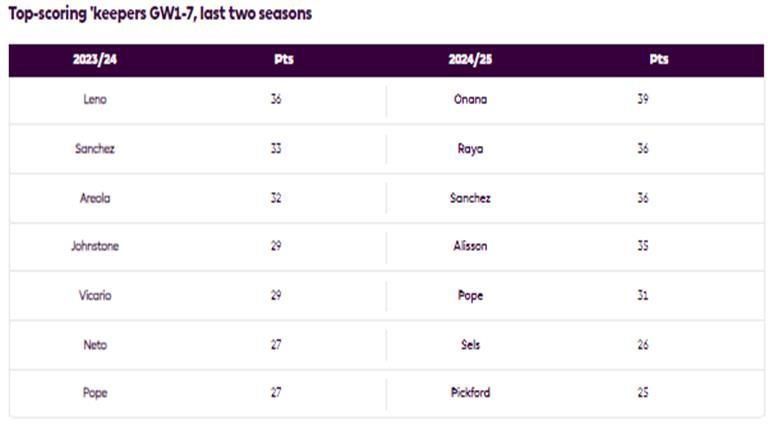Click Pope in the 2024/25 column

(x=470, y=295)
